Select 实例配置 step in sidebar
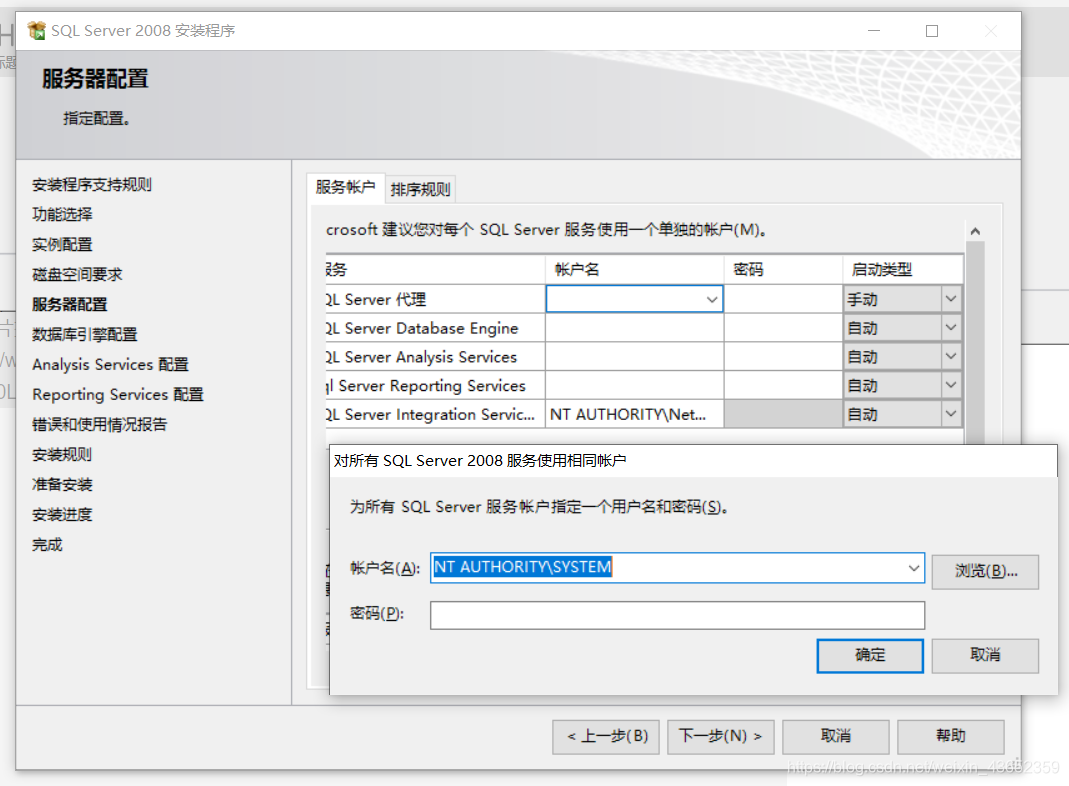Screen dimensions: 1069x786 62,245
